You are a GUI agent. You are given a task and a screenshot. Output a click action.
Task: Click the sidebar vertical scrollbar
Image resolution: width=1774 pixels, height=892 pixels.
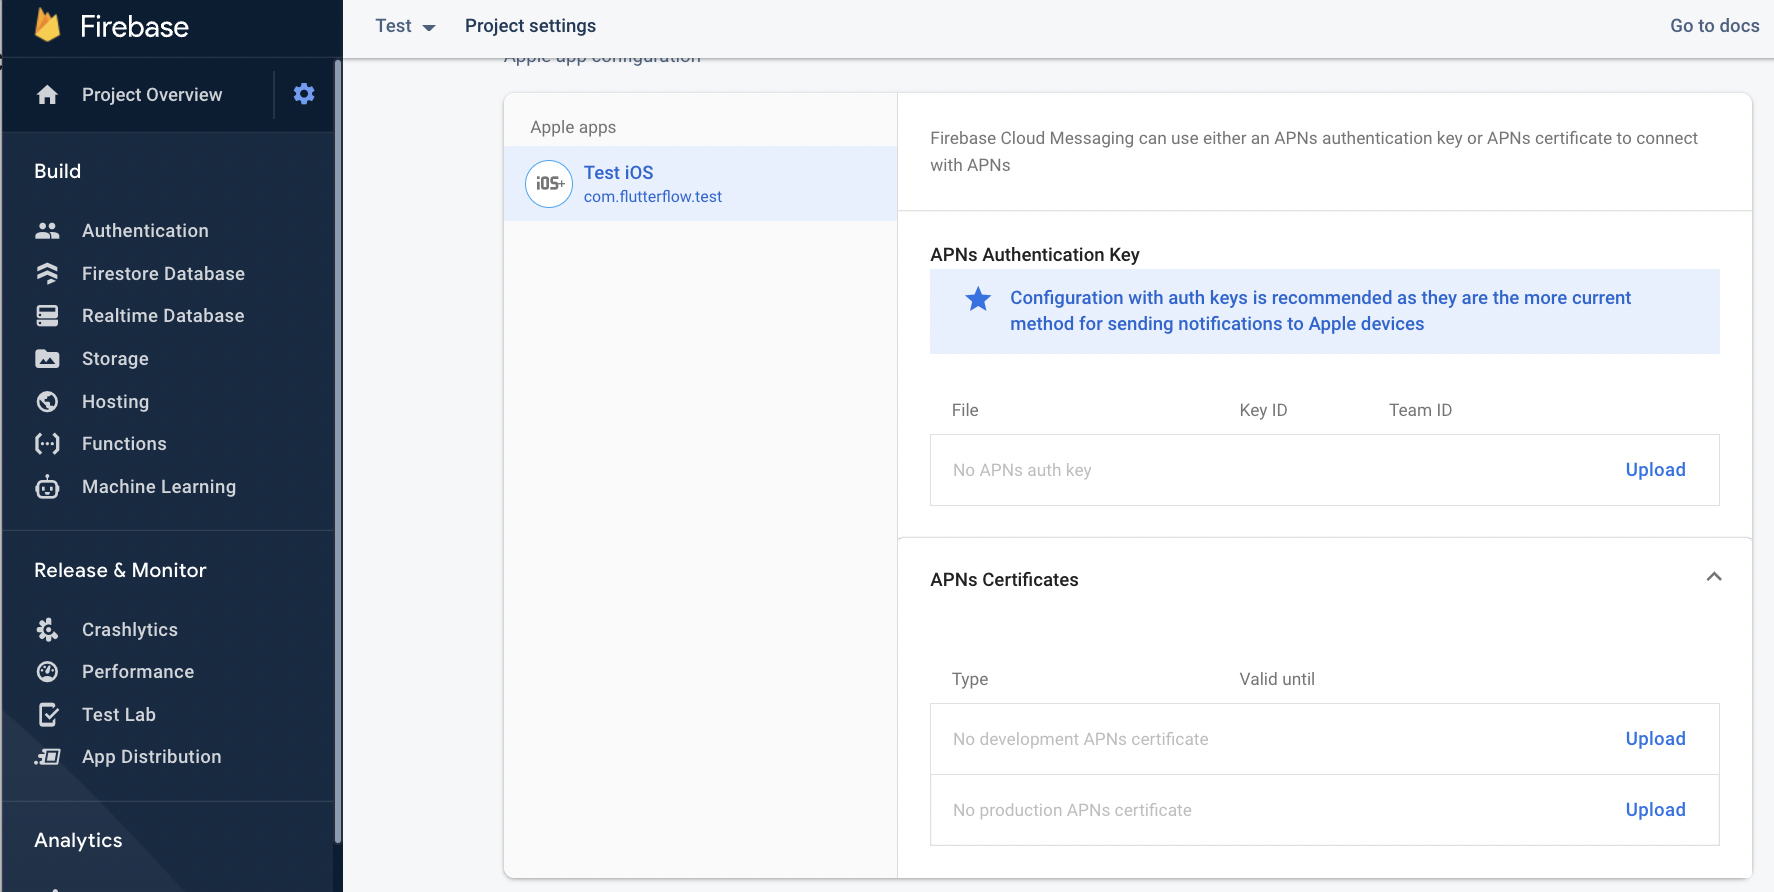coord(338,450)
